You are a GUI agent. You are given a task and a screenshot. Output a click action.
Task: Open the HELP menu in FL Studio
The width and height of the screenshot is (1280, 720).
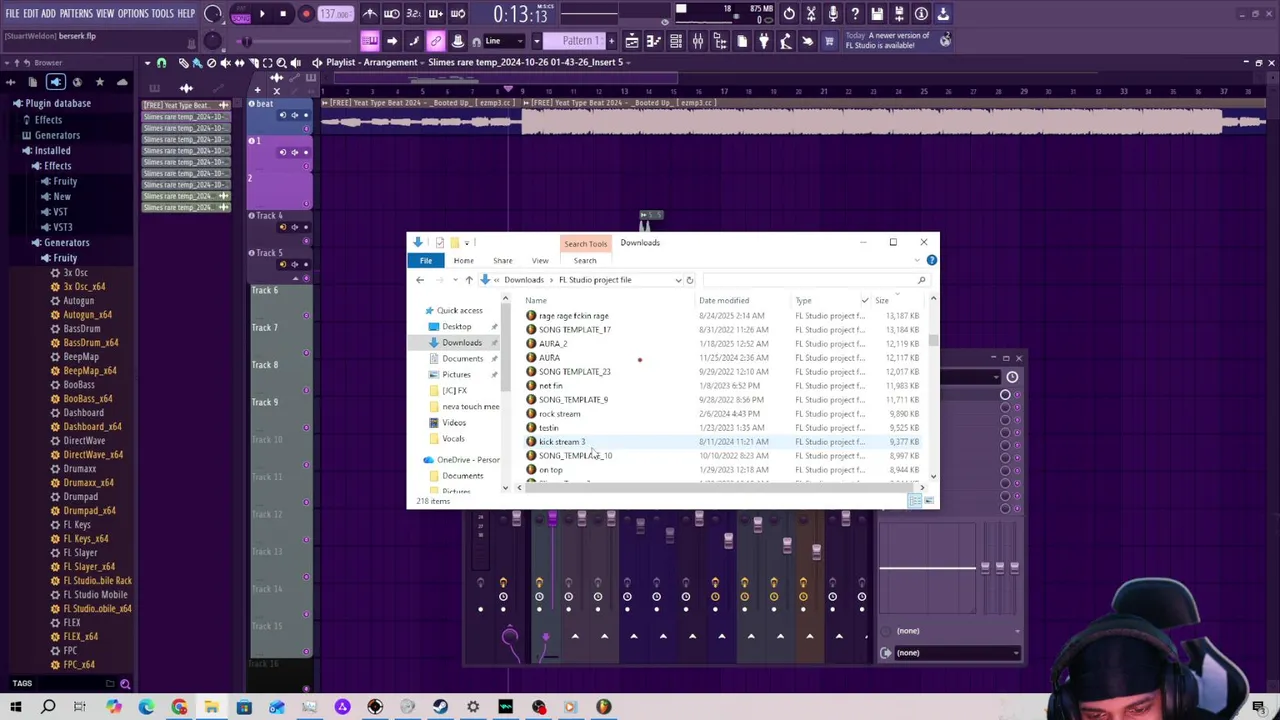click(x=186, y=14)
